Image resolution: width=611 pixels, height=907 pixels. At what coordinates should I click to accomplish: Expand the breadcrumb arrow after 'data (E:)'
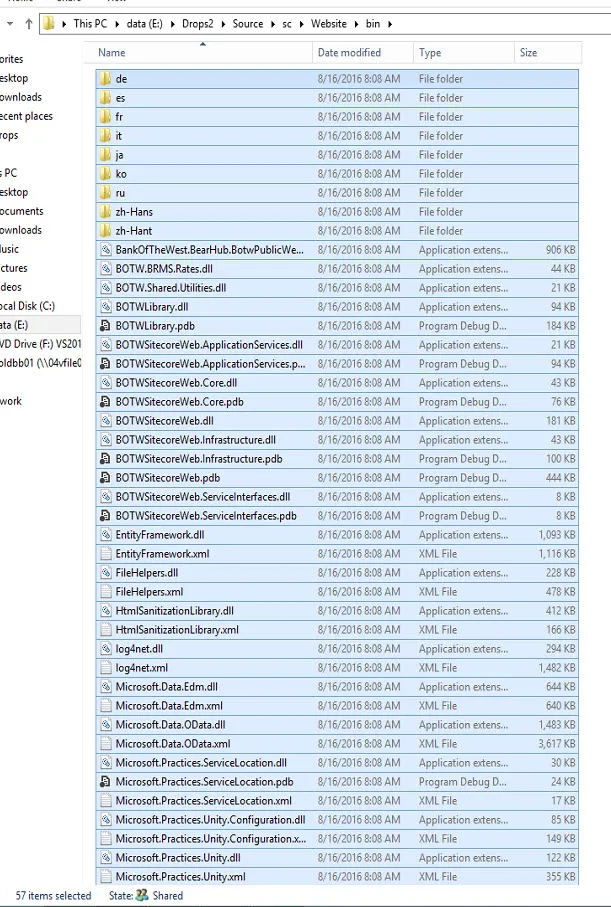pos(173,24)
